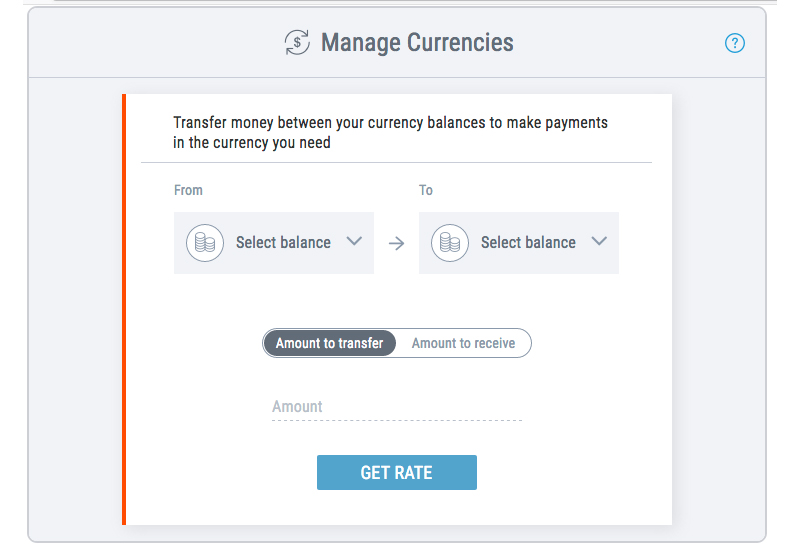
Task: Click the 'To' field label
Action: [426, 190]
